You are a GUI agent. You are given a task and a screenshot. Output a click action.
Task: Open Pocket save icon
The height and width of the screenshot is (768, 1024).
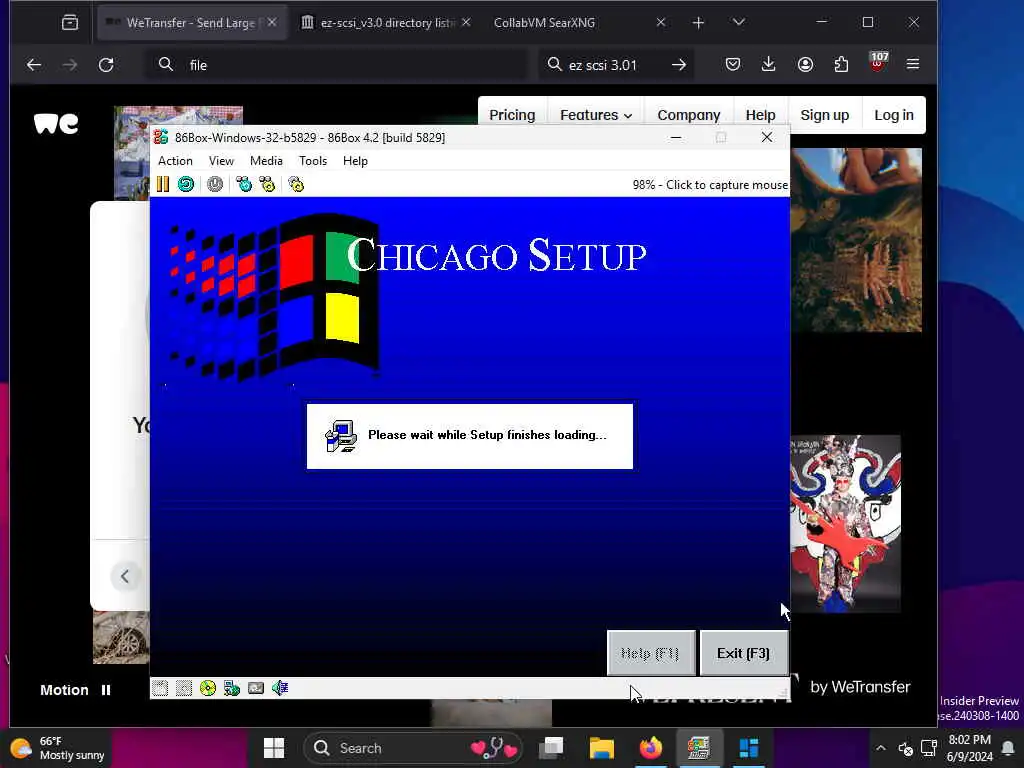pos(733,64)
